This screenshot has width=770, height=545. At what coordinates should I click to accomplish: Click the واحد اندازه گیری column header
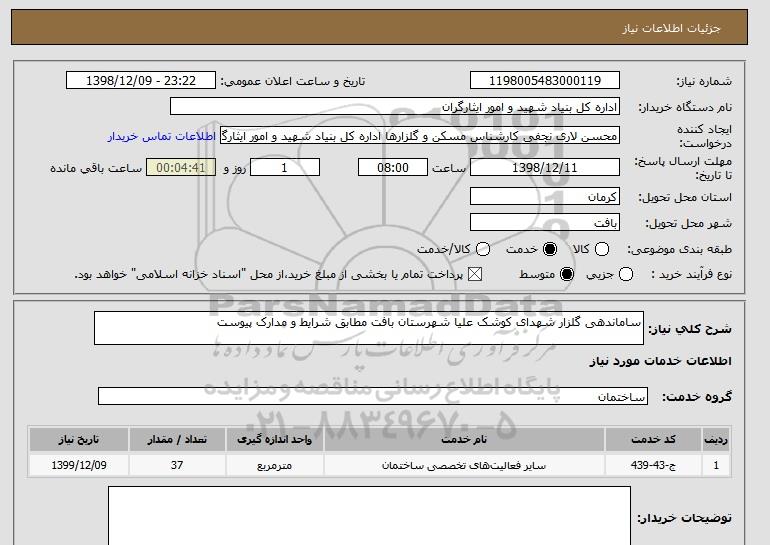(x=275, y=439)
